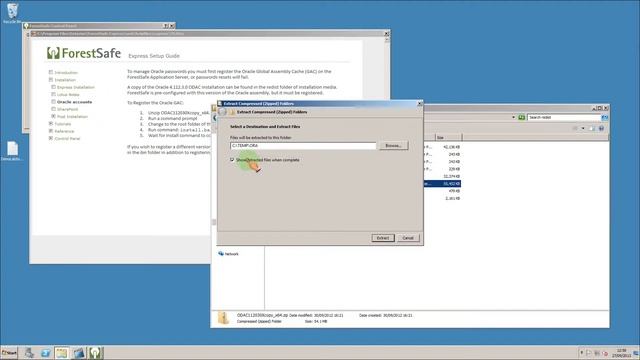Launch PowerShell from the taskbar
This screenshot has width=640, height=360.
(45, 353)
